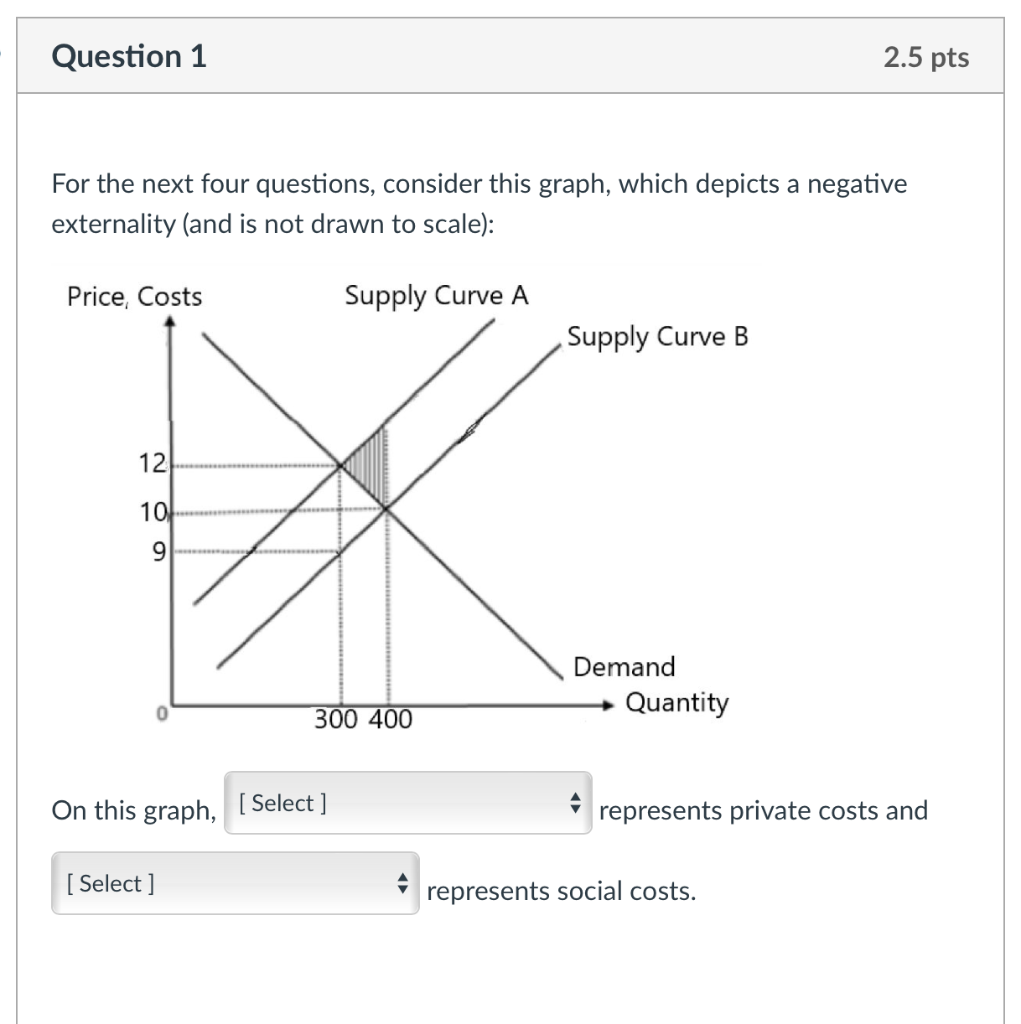Image resolution: width=1021 pixels, height=1024 pixels.
Task: Click the 400 label on the quantity axis
Action: [x=392, y=718]
